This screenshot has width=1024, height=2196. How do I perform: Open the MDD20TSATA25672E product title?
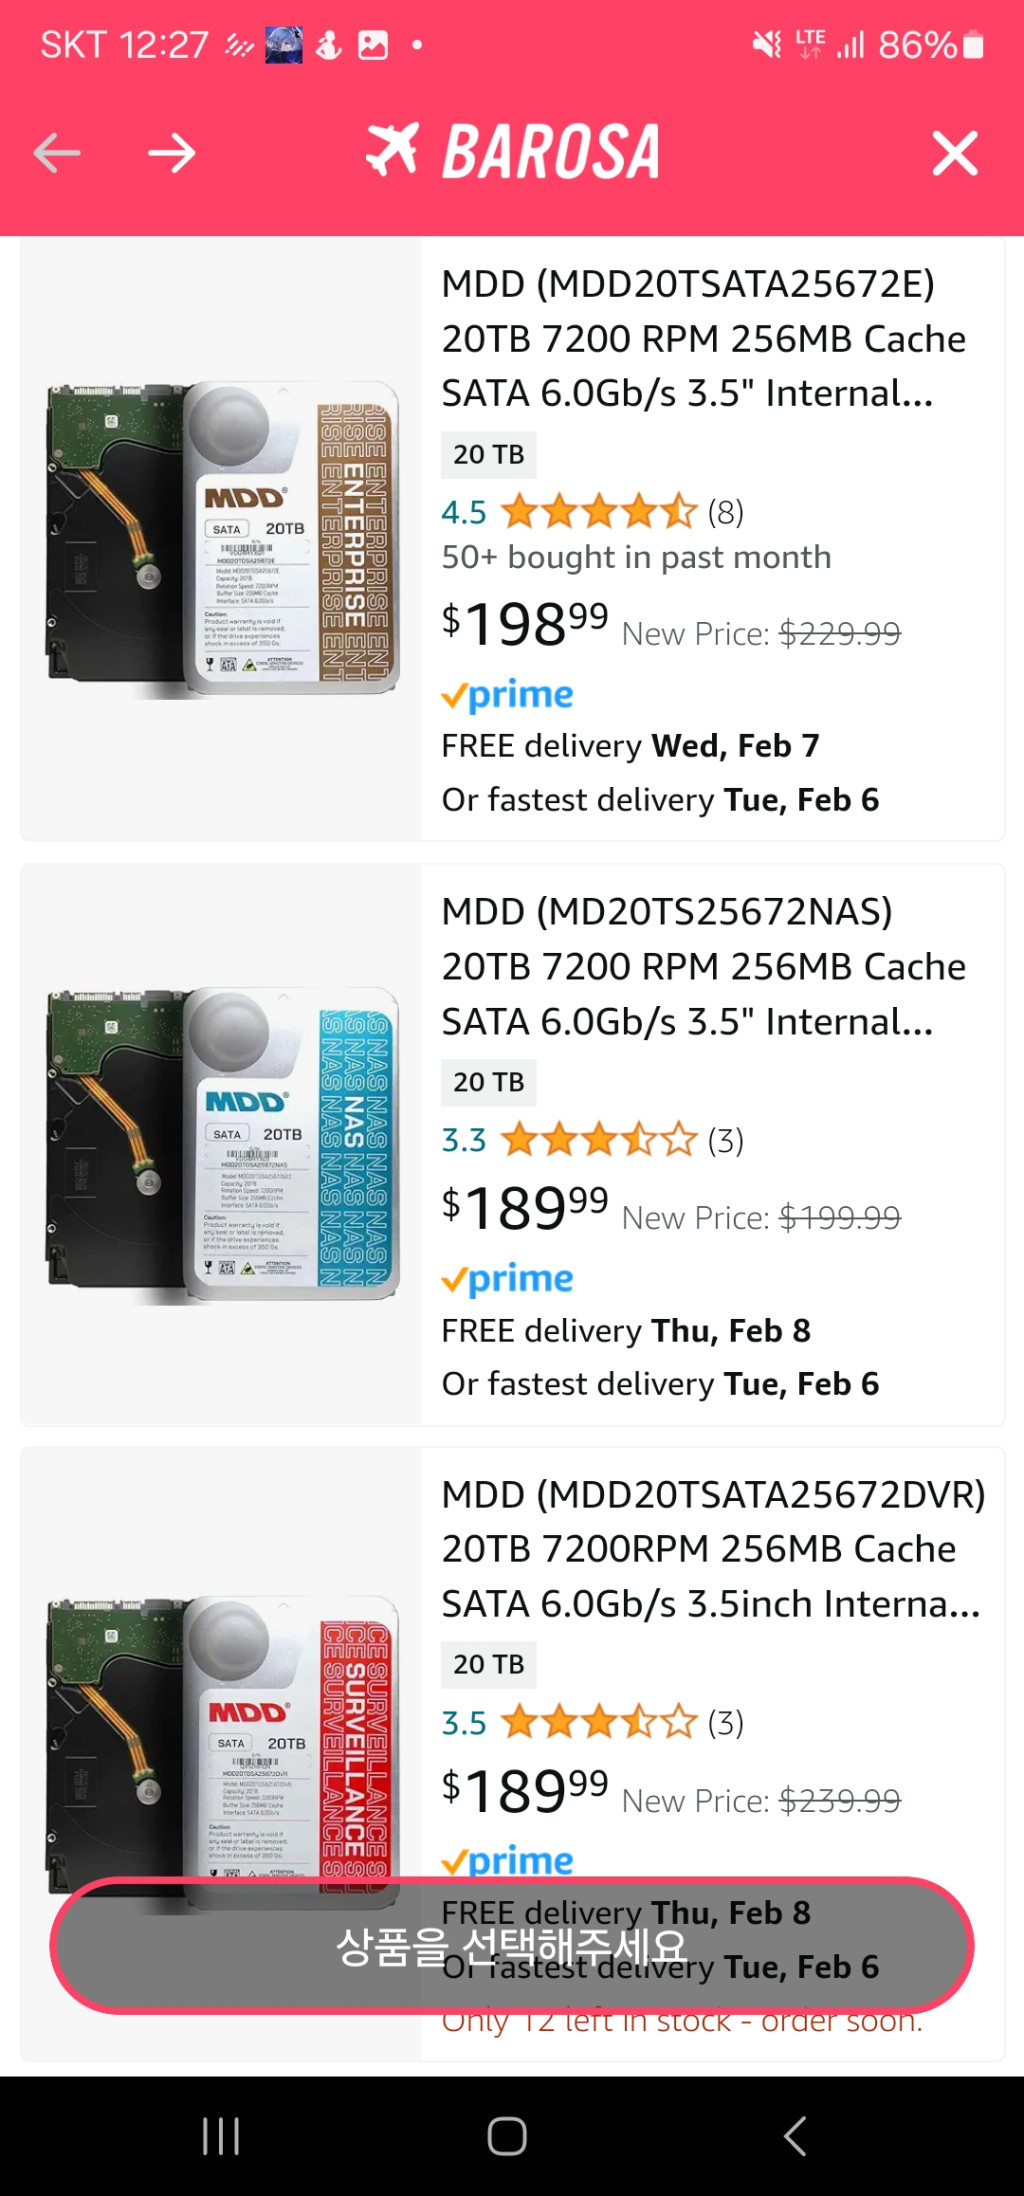tap(703, 339)
